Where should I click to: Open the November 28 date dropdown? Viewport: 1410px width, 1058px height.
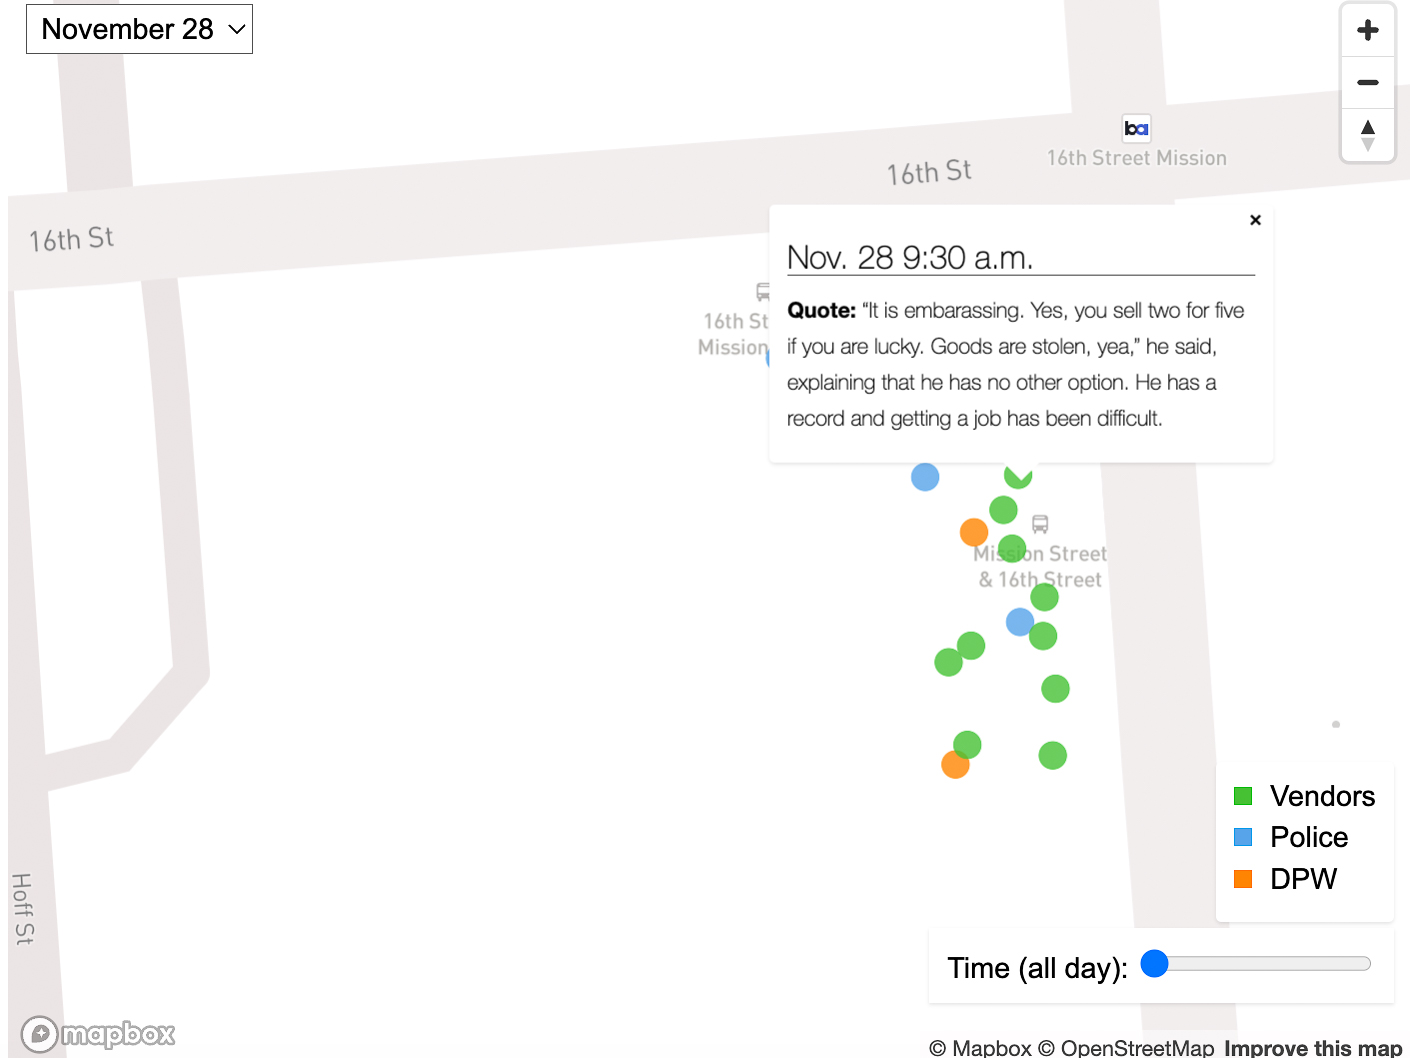[139, 29]
